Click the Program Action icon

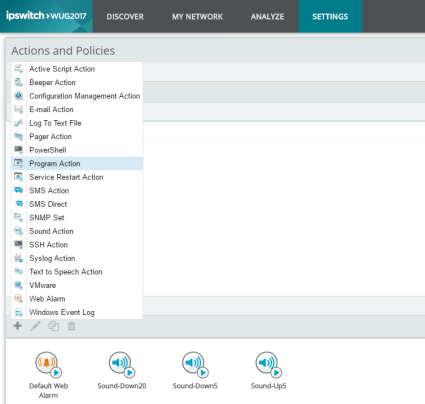tap(19, 163)
